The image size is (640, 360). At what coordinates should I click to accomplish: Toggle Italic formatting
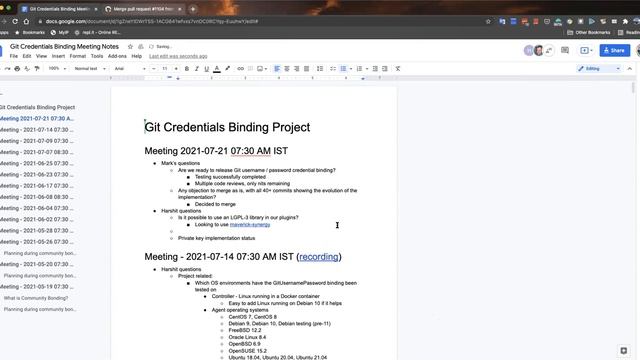pyautogui.click(x=196, y=69)
